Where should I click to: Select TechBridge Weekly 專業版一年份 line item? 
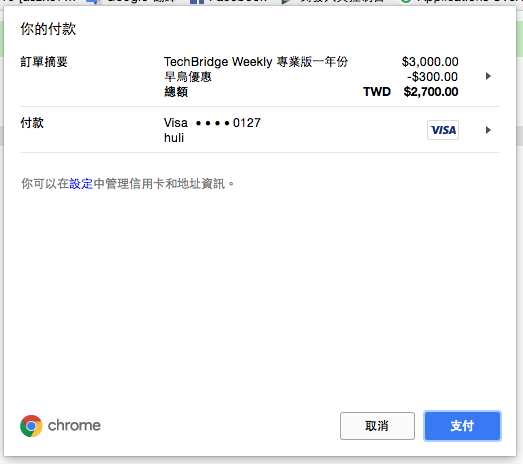[256, 62]
